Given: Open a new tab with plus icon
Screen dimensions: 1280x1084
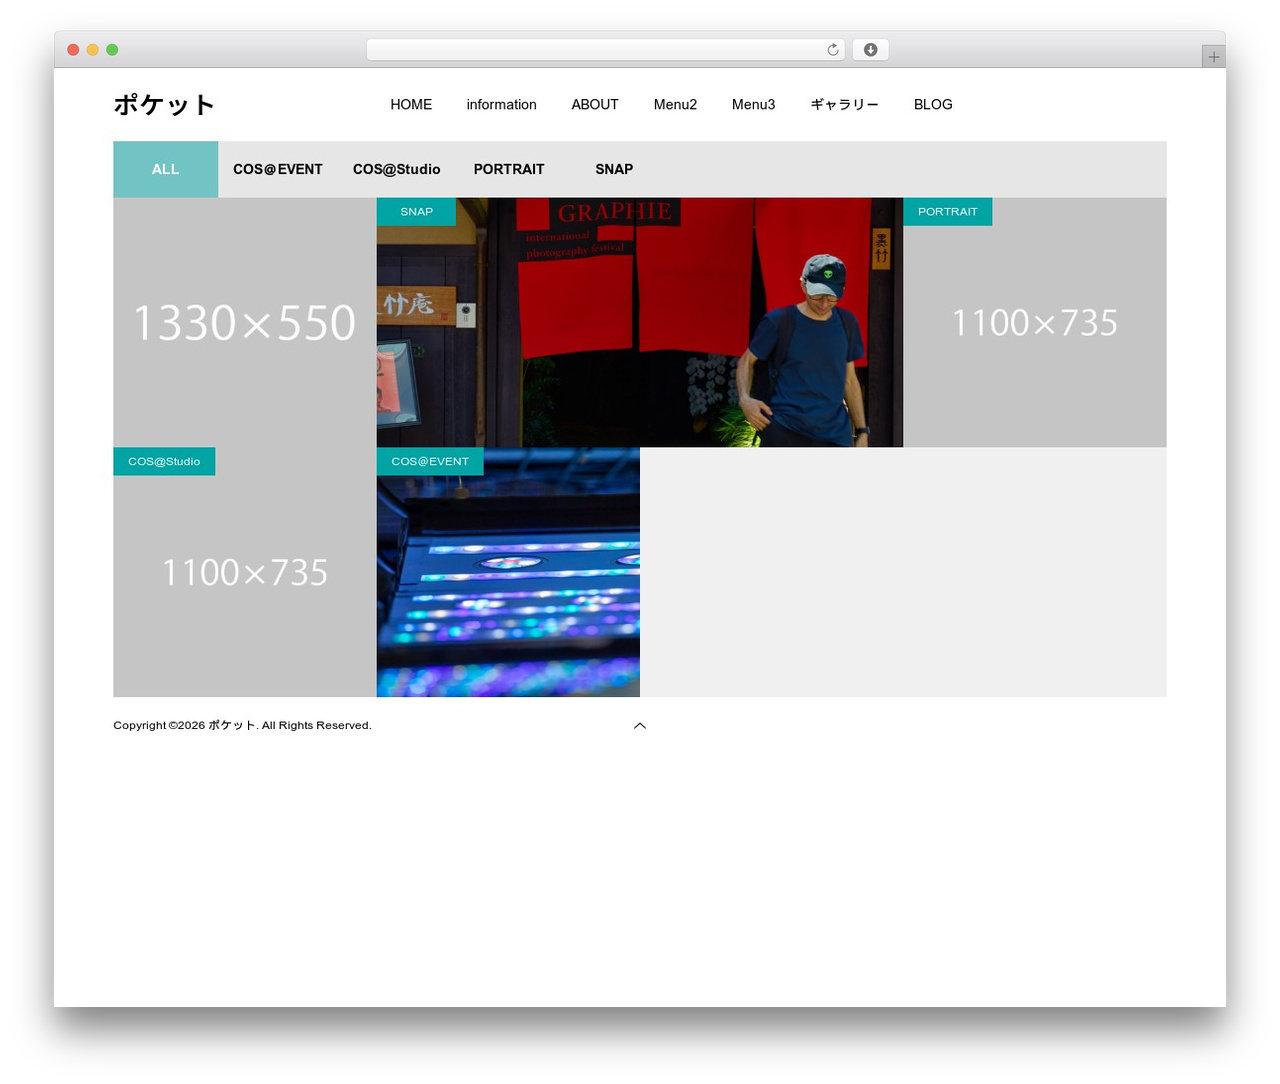Looking at the screenshot, I should point(1213,57).
